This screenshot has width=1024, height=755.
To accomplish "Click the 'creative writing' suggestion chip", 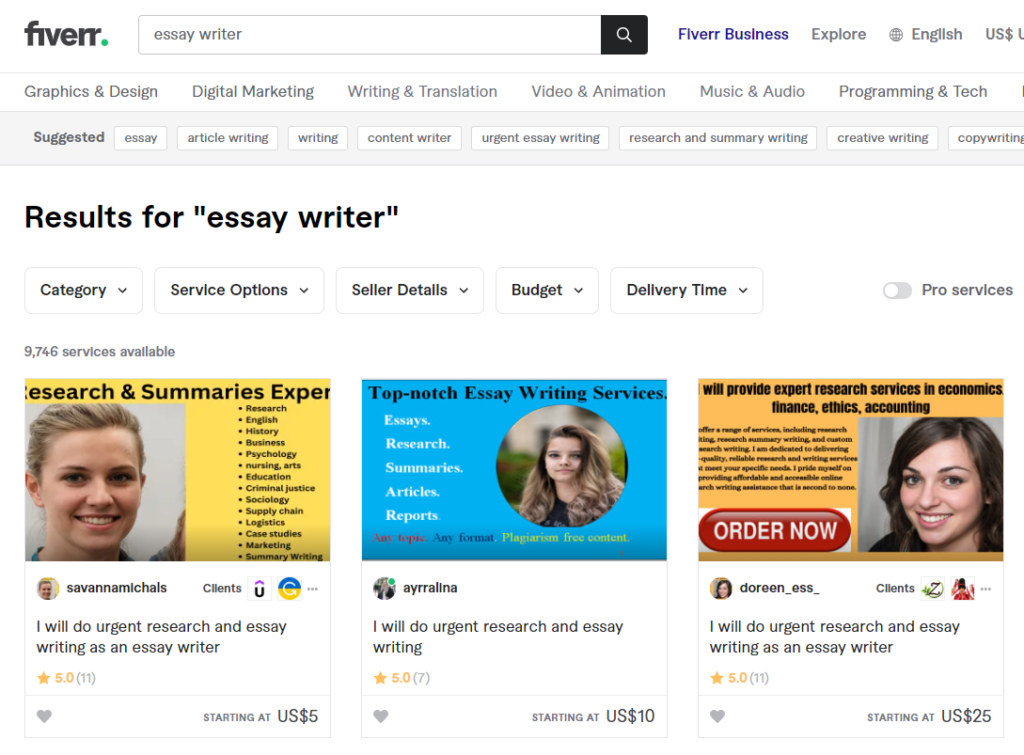I will coord(882,137).
